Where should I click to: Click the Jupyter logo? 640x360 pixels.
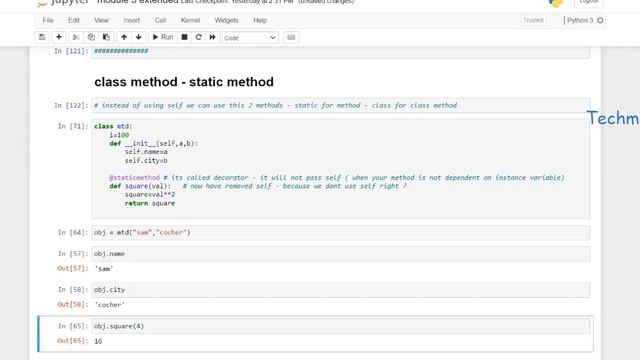click(64, 2)
